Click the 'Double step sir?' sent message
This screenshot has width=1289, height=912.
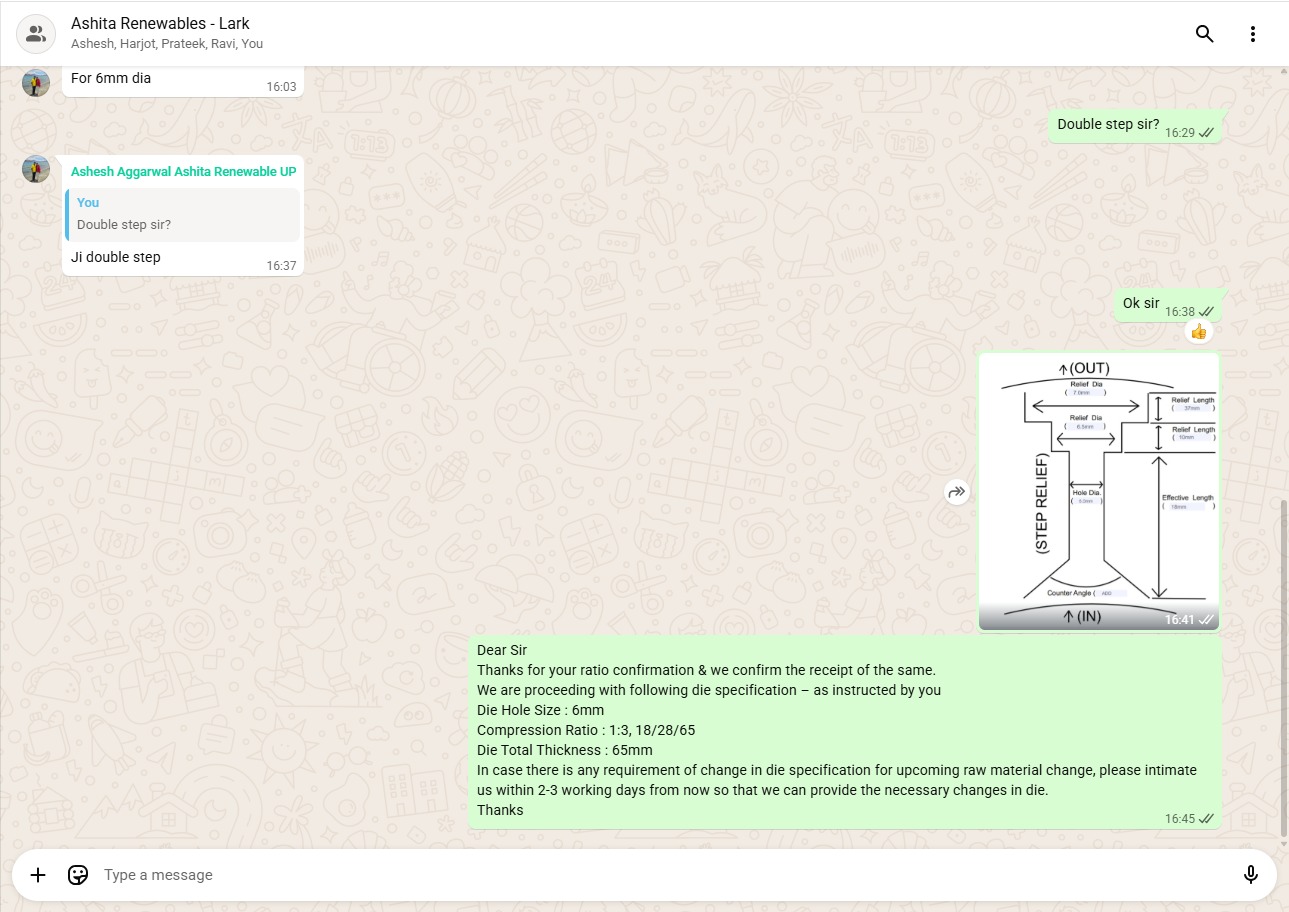[x=1108, y=125]
